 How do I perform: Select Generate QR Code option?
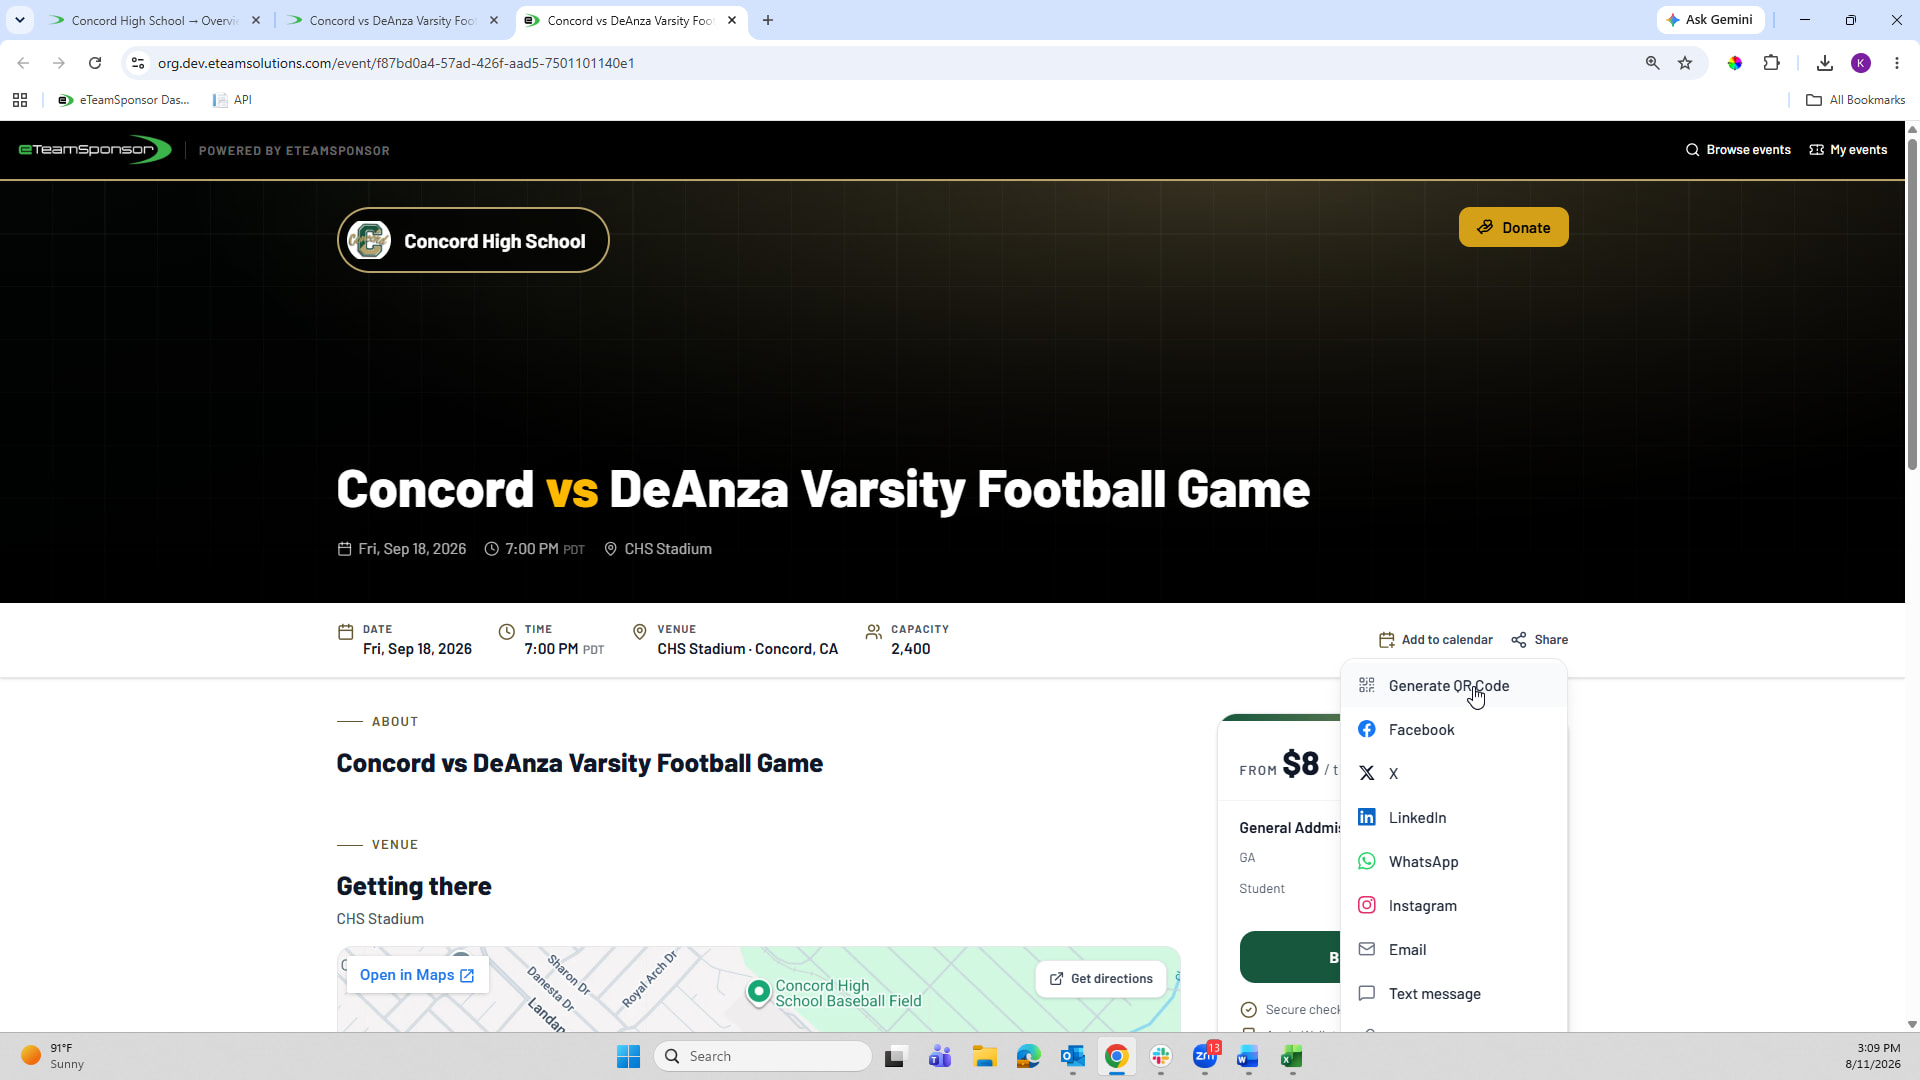pos(1454,686)
